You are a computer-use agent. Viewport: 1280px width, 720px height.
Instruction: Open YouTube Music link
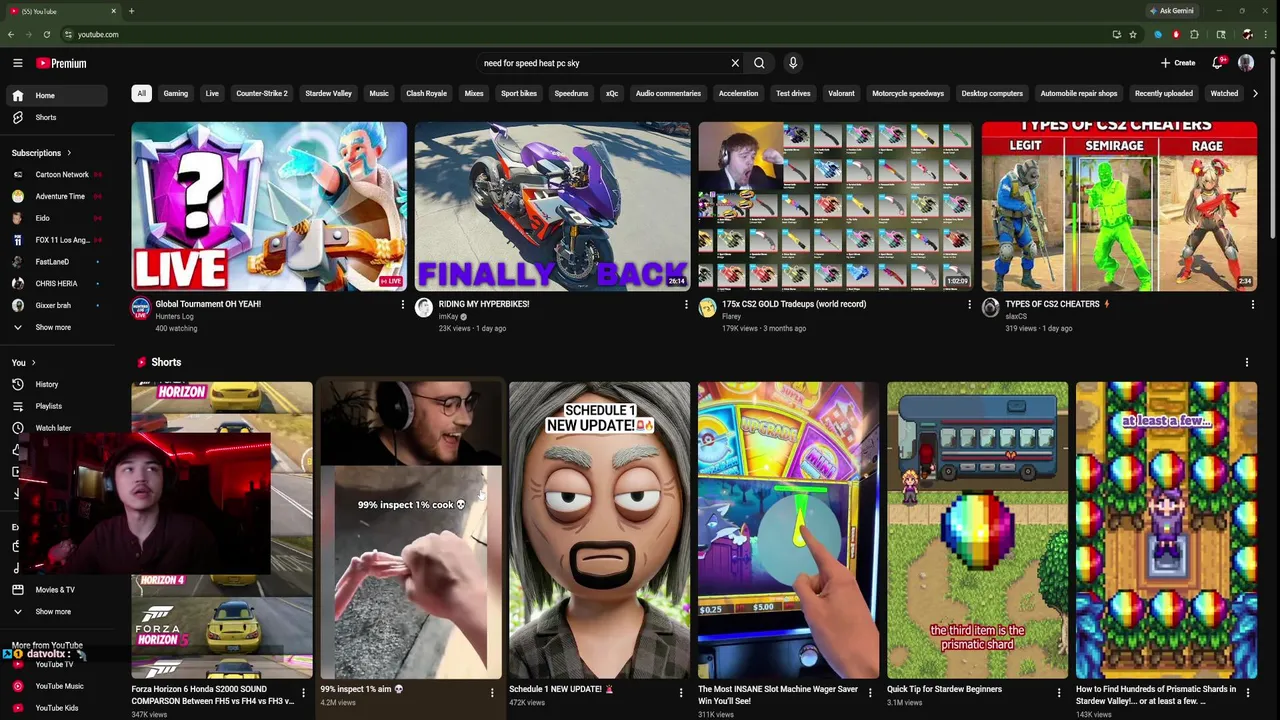coord(56,687)
